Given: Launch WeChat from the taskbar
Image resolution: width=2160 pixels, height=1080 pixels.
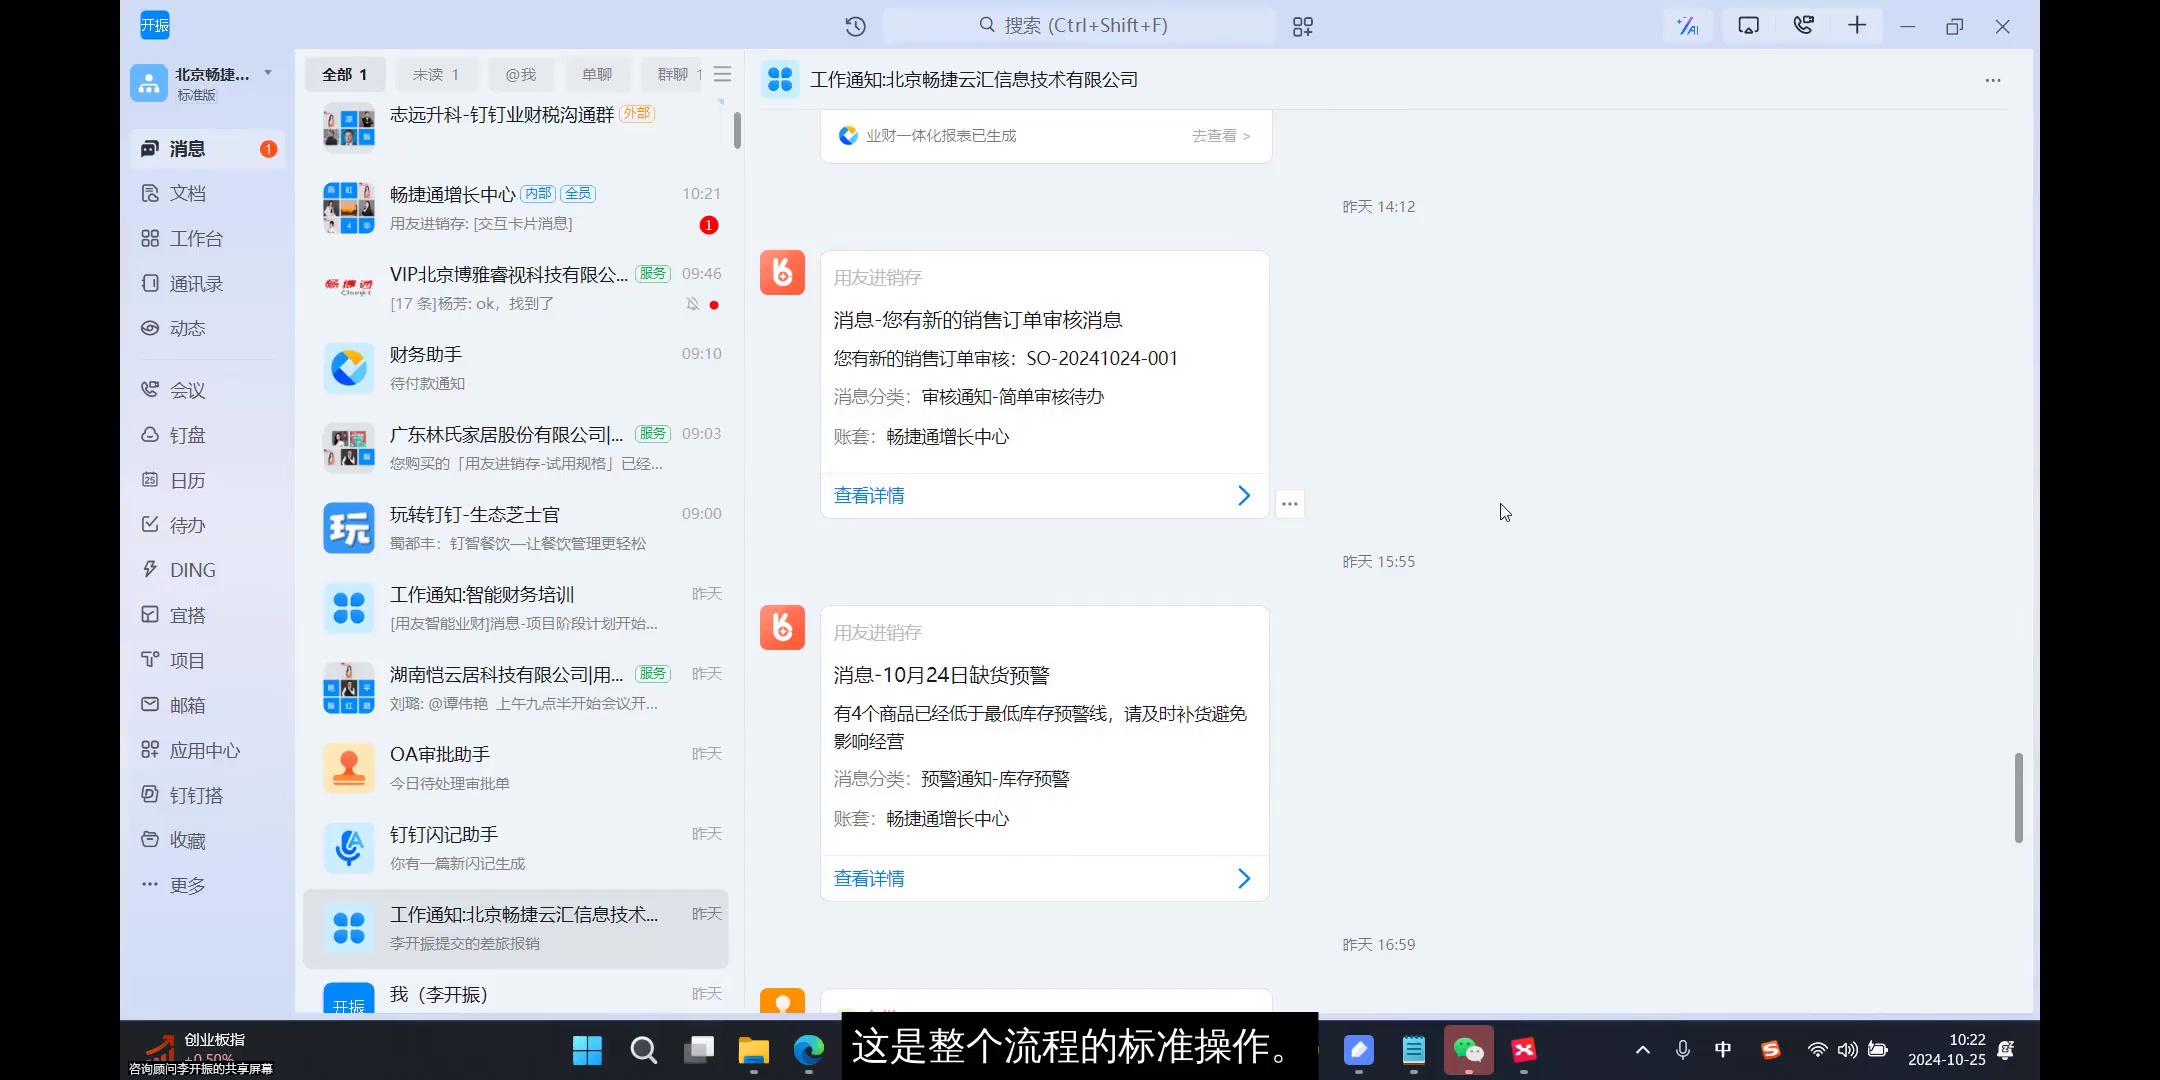Looking at the screenshot, I should pos(1467,1050).
